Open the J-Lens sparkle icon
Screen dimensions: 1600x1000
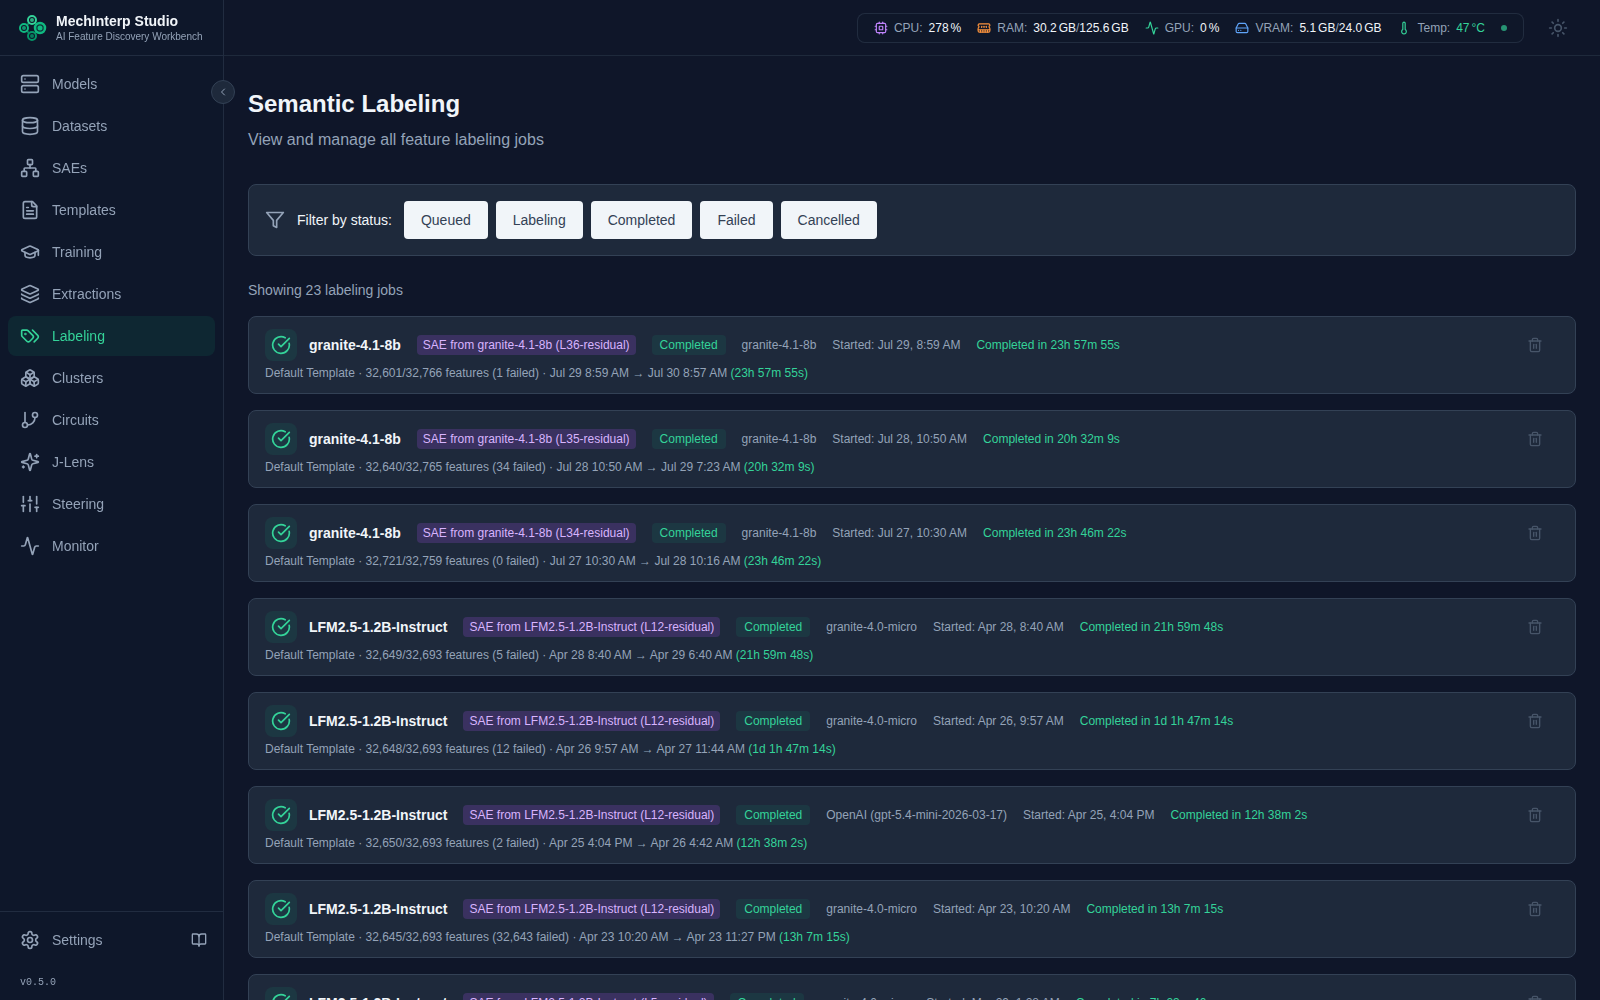(30, 462)
